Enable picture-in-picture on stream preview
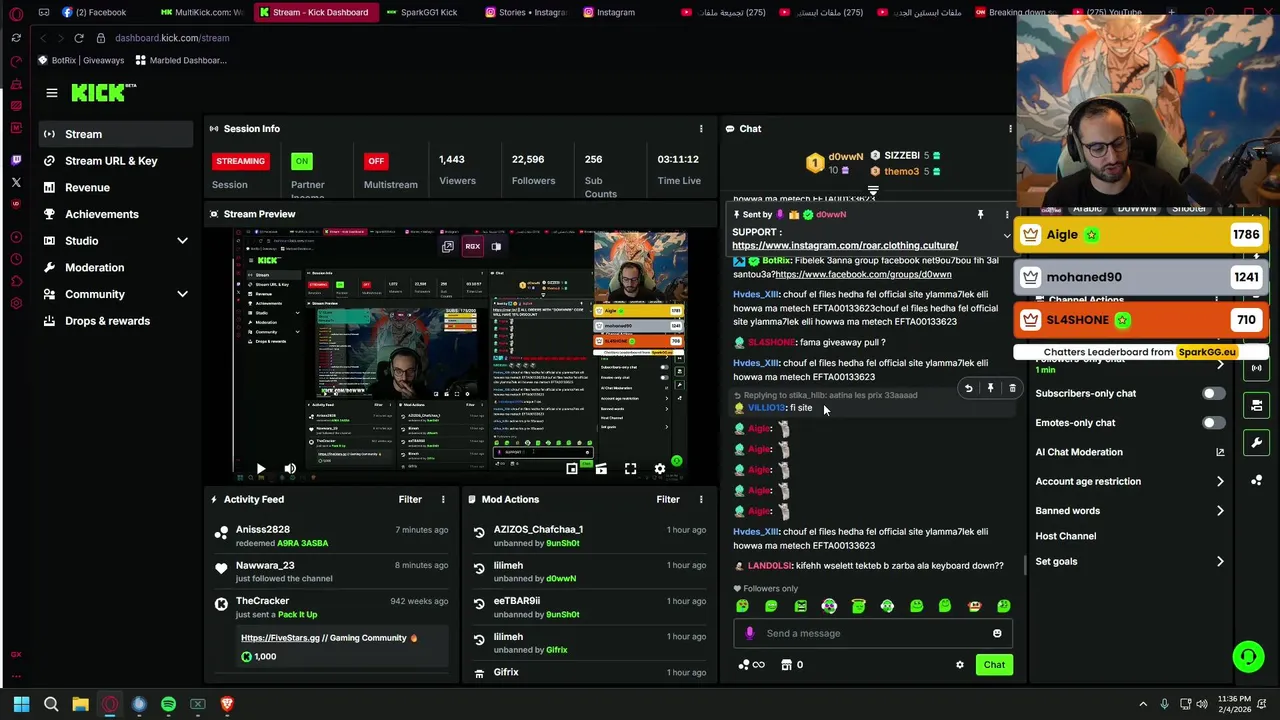Viewport: 1280px width, 720px height. [572, 468]
